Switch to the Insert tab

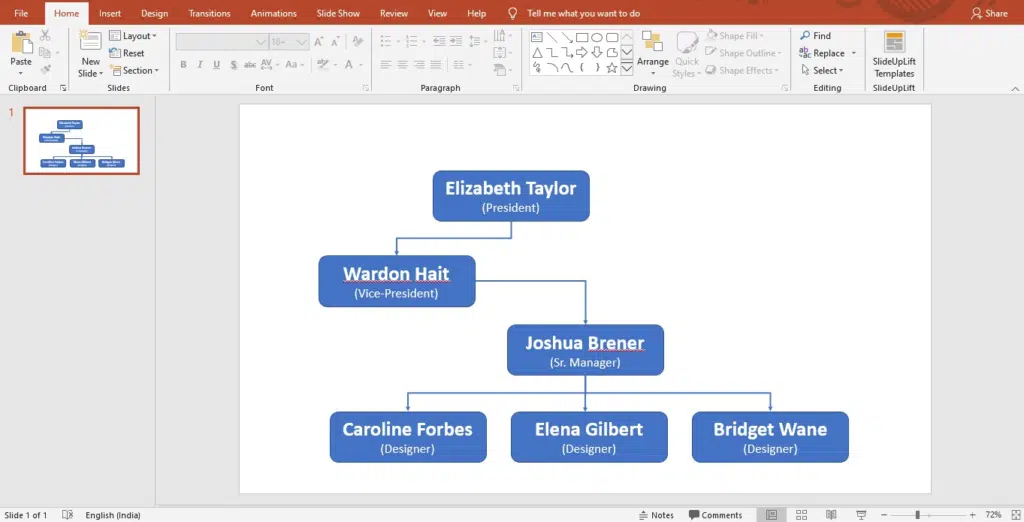(x=110, y=13)
